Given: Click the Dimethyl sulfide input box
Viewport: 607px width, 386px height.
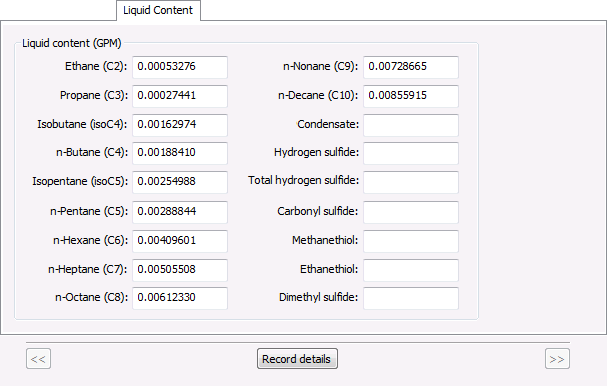Looking at the screenshot, I should tap(411, 298).
